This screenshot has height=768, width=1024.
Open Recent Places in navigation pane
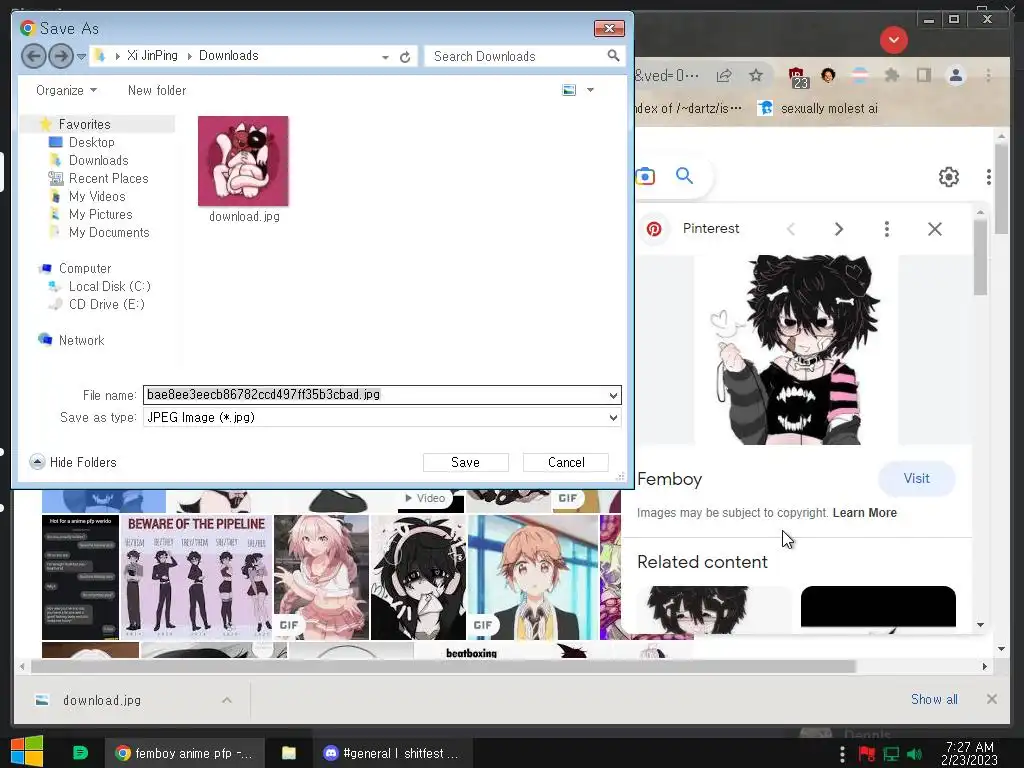[108, 178]
